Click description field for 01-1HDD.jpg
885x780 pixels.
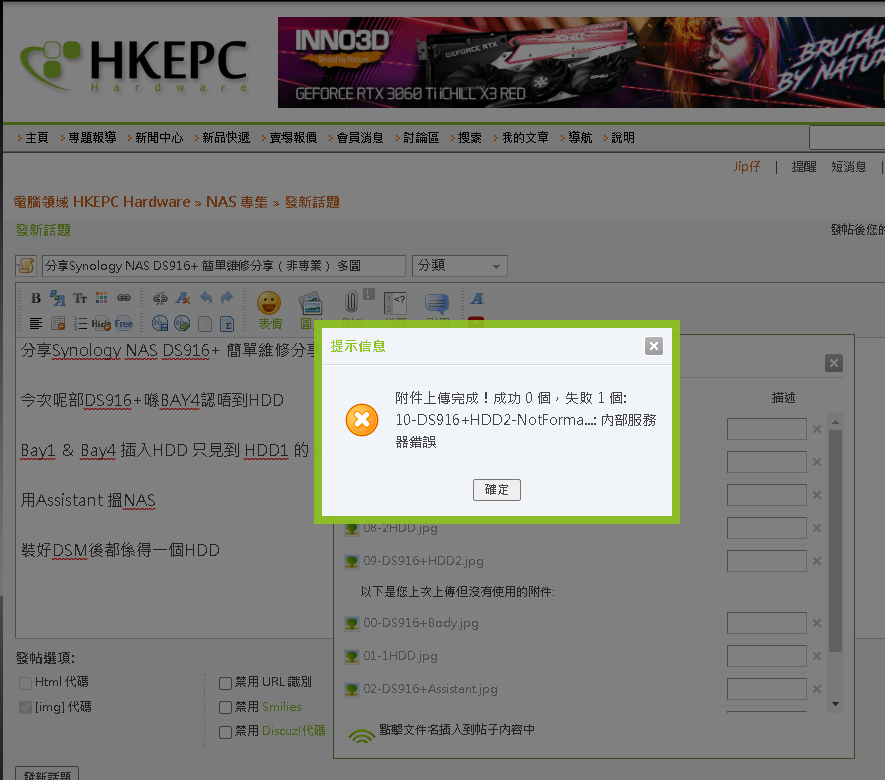[x=766, y=656]
